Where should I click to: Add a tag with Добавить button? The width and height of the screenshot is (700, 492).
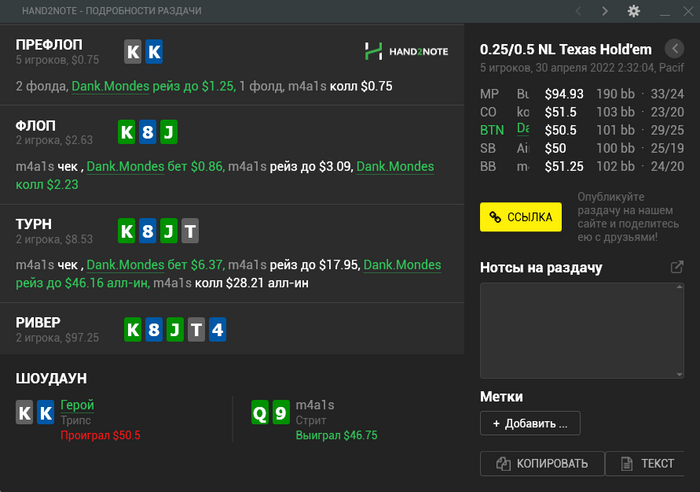[530, 423]
